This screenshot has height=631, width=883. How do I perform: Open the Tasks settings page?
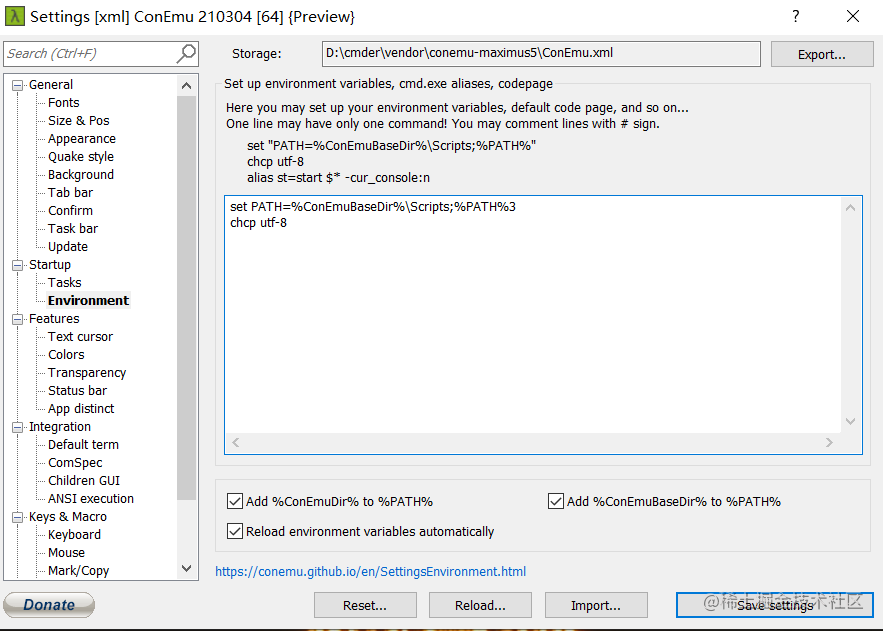click(x=64, y=283)
